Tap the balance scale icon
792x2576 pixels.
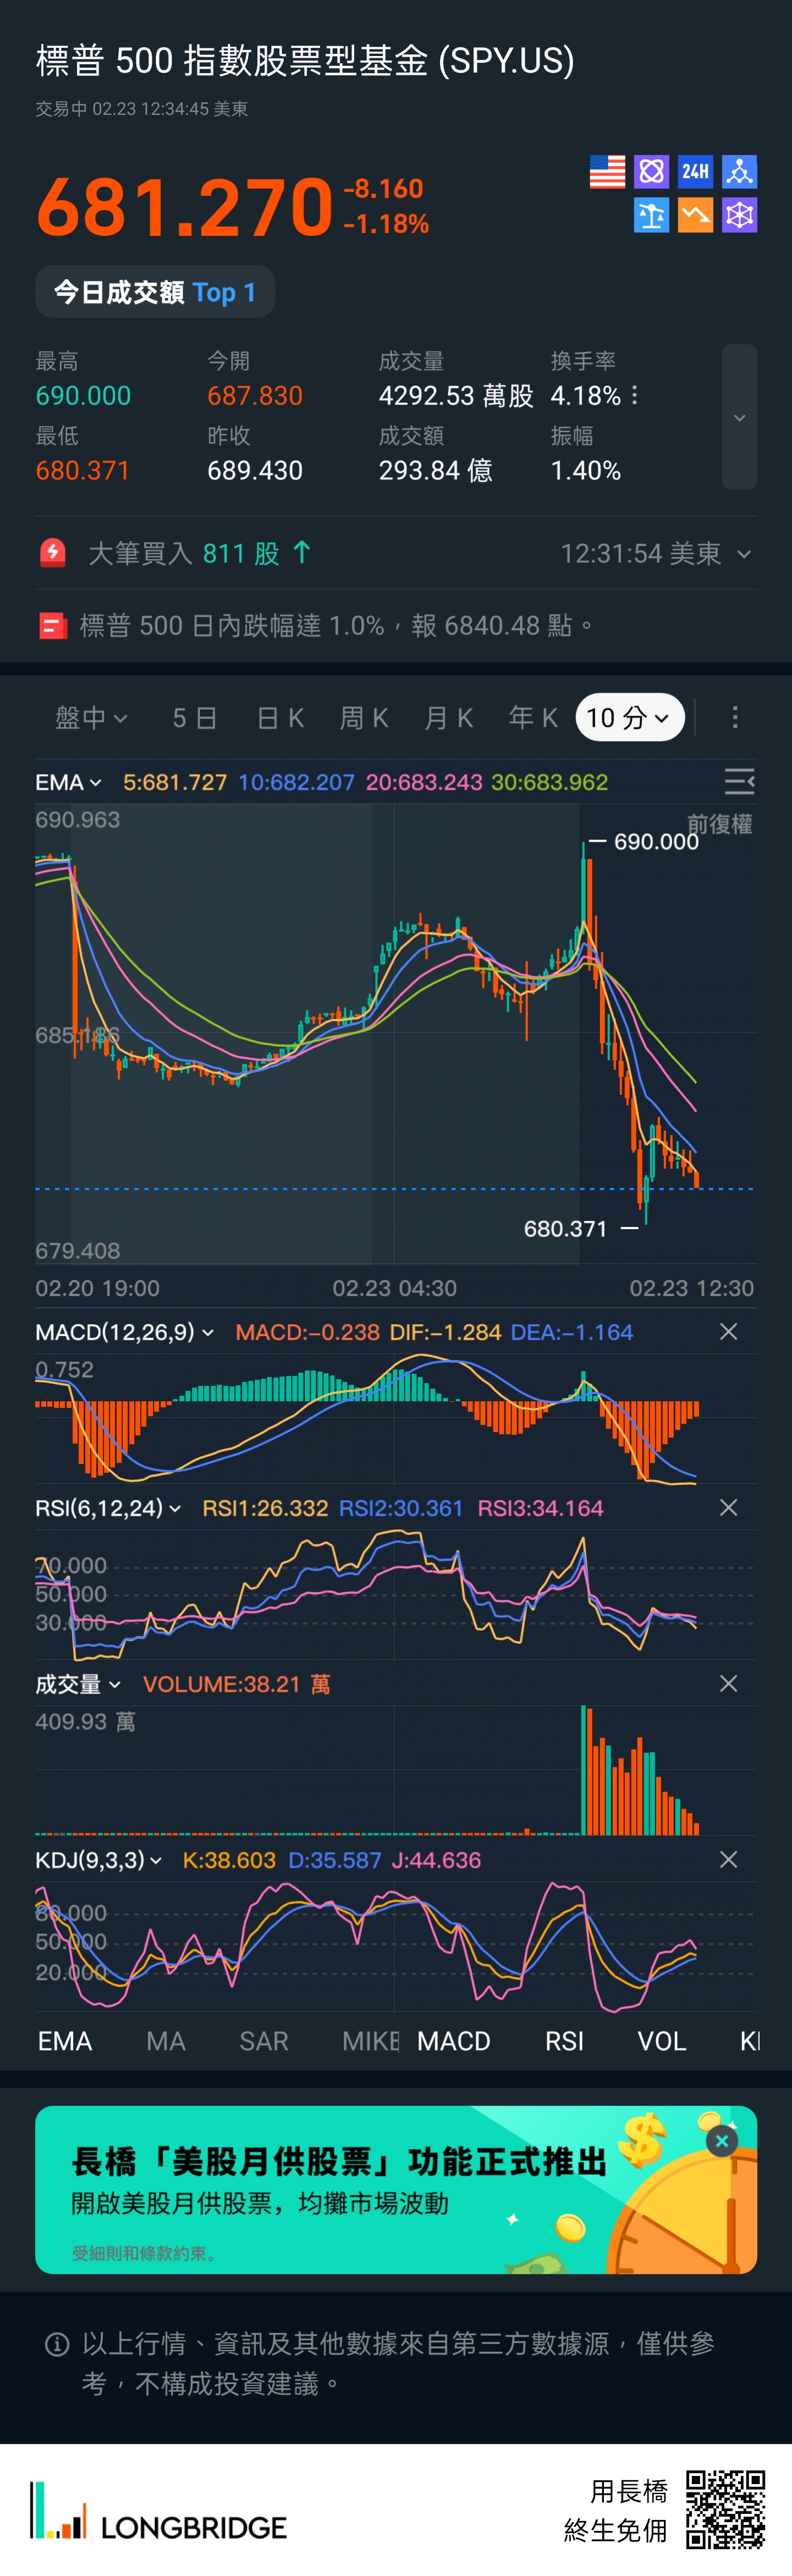pos(651,215)
